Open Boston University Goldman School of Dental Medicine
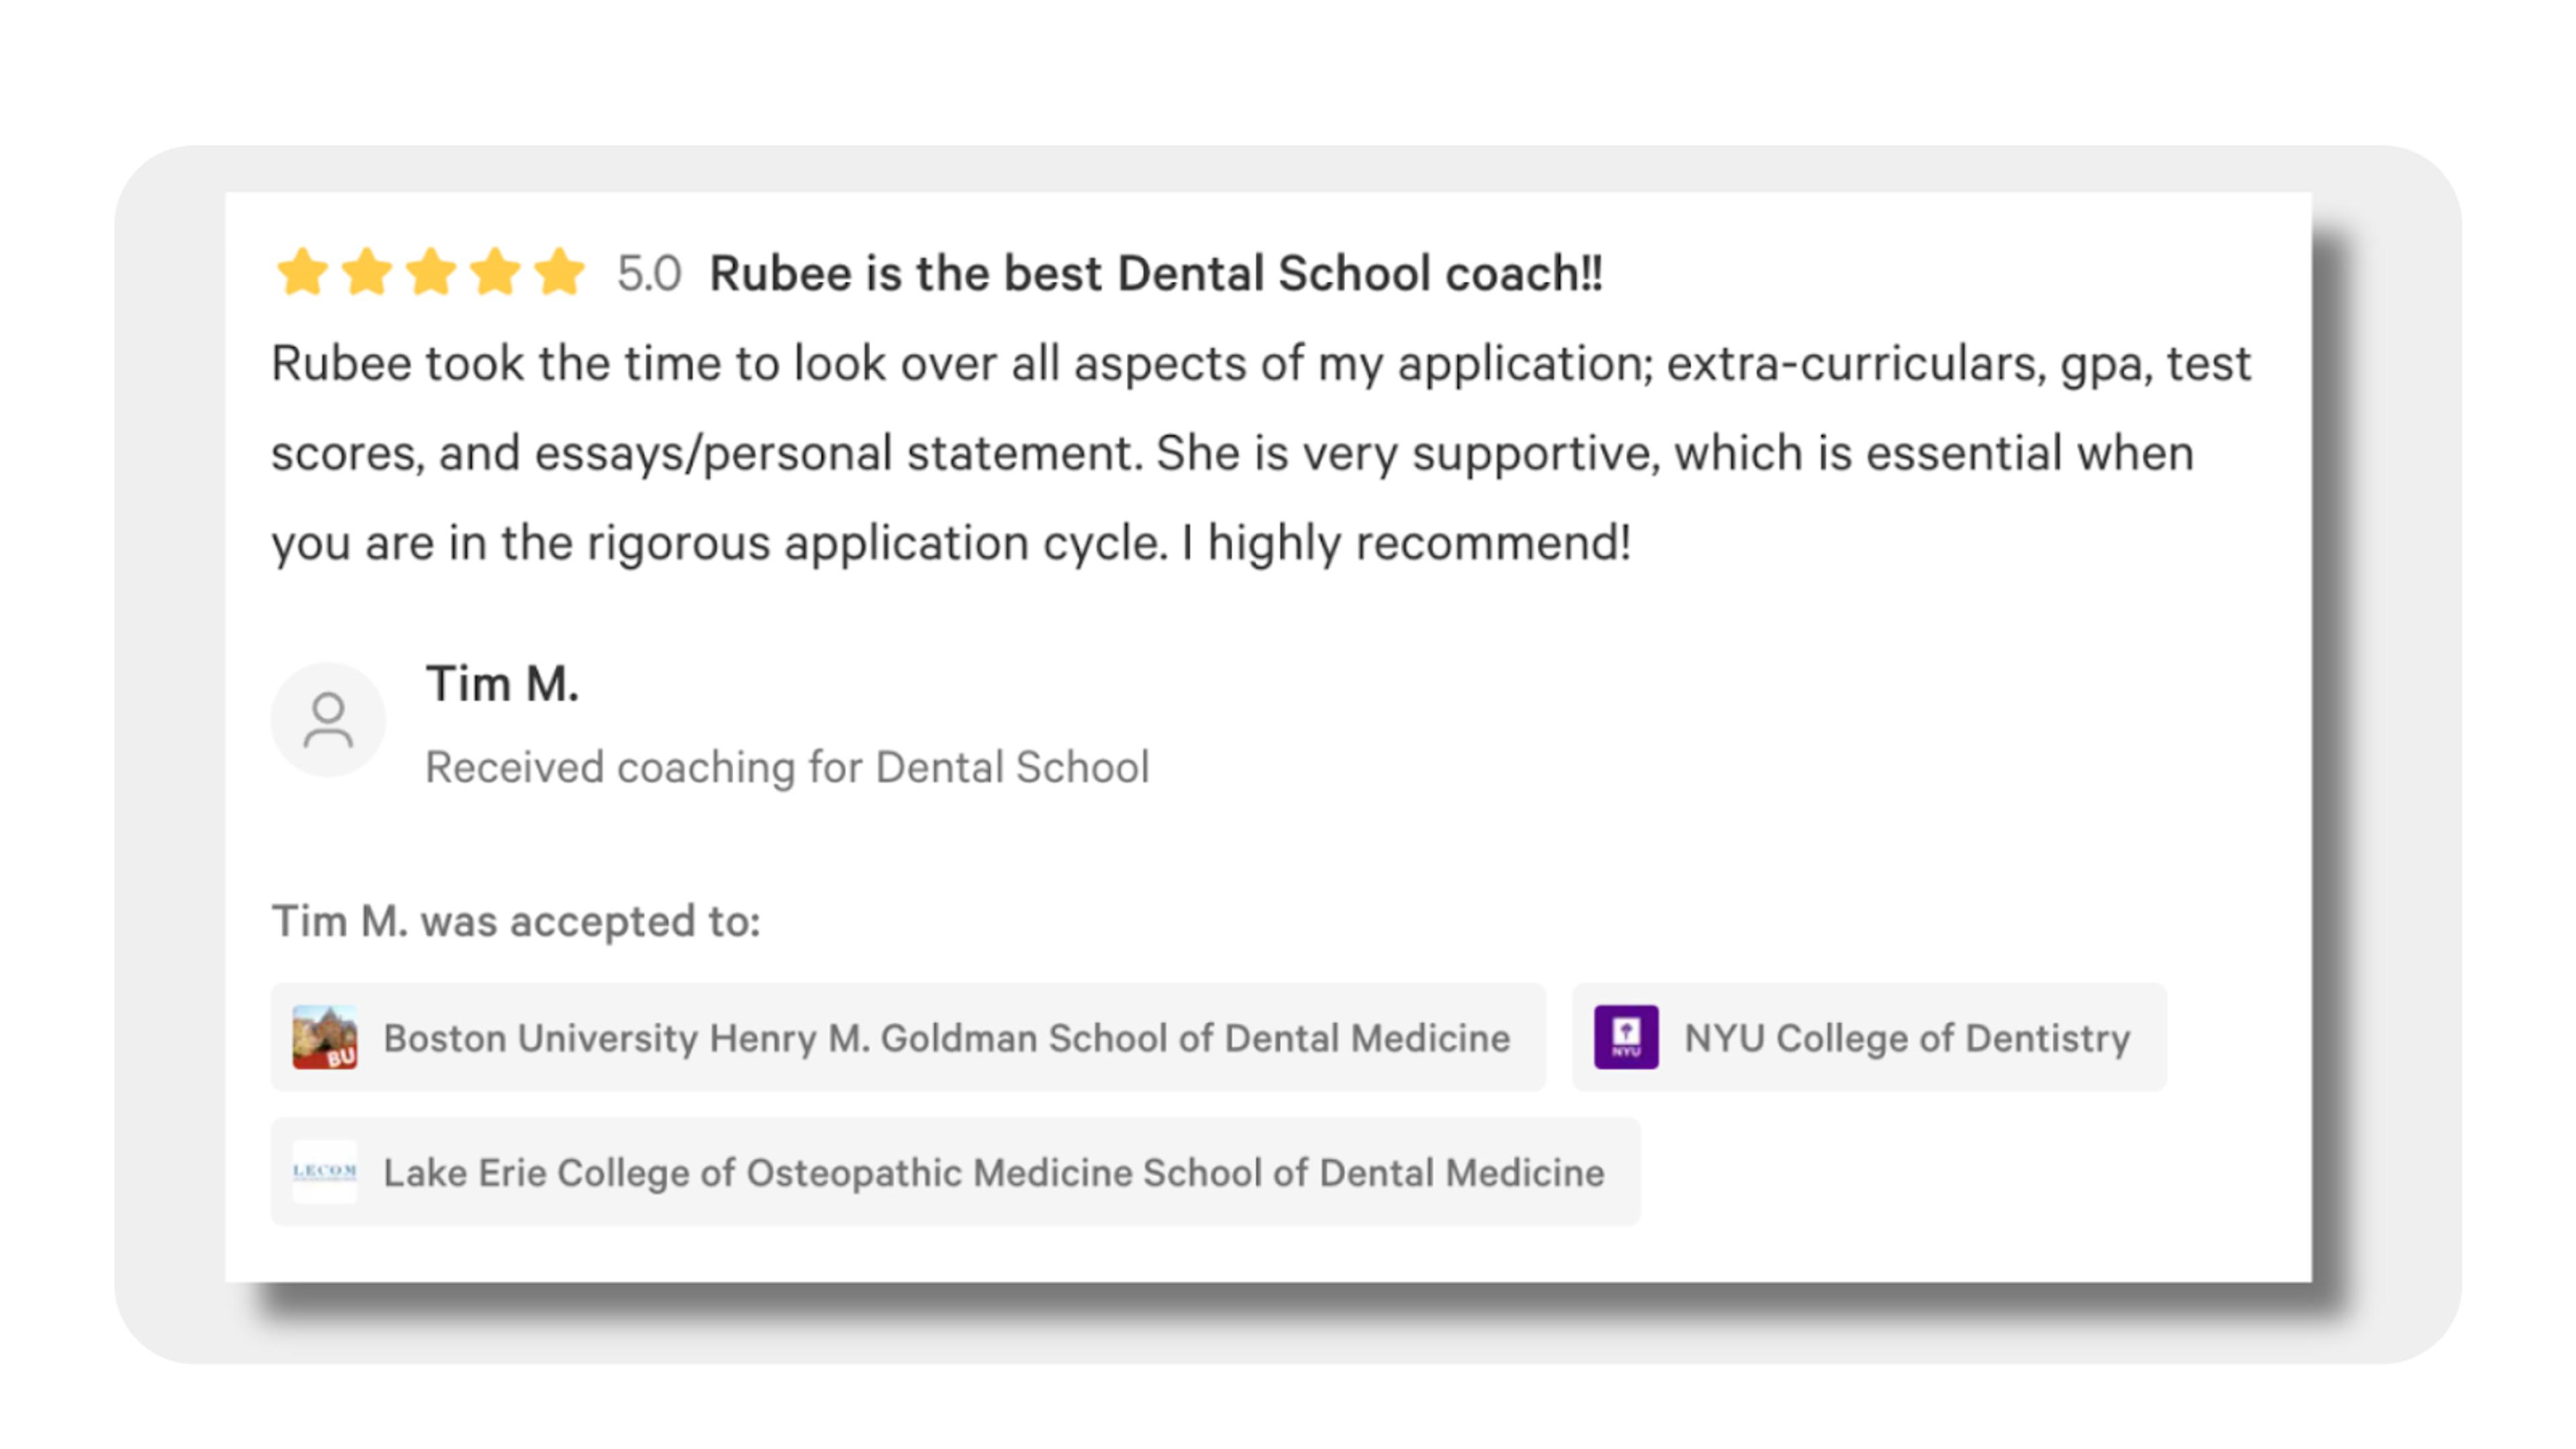 [x=946, y=1038]
